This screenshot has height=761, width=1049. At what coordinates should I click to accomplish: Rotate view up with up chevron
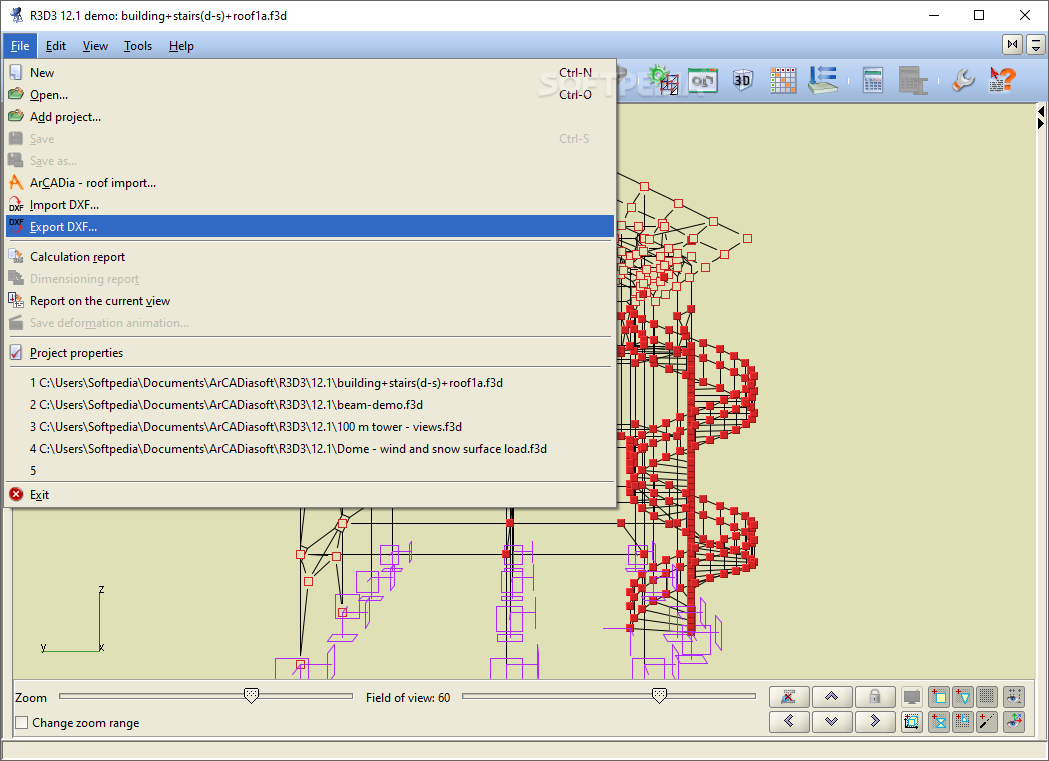pyautogui.click(x=832, y=697)
